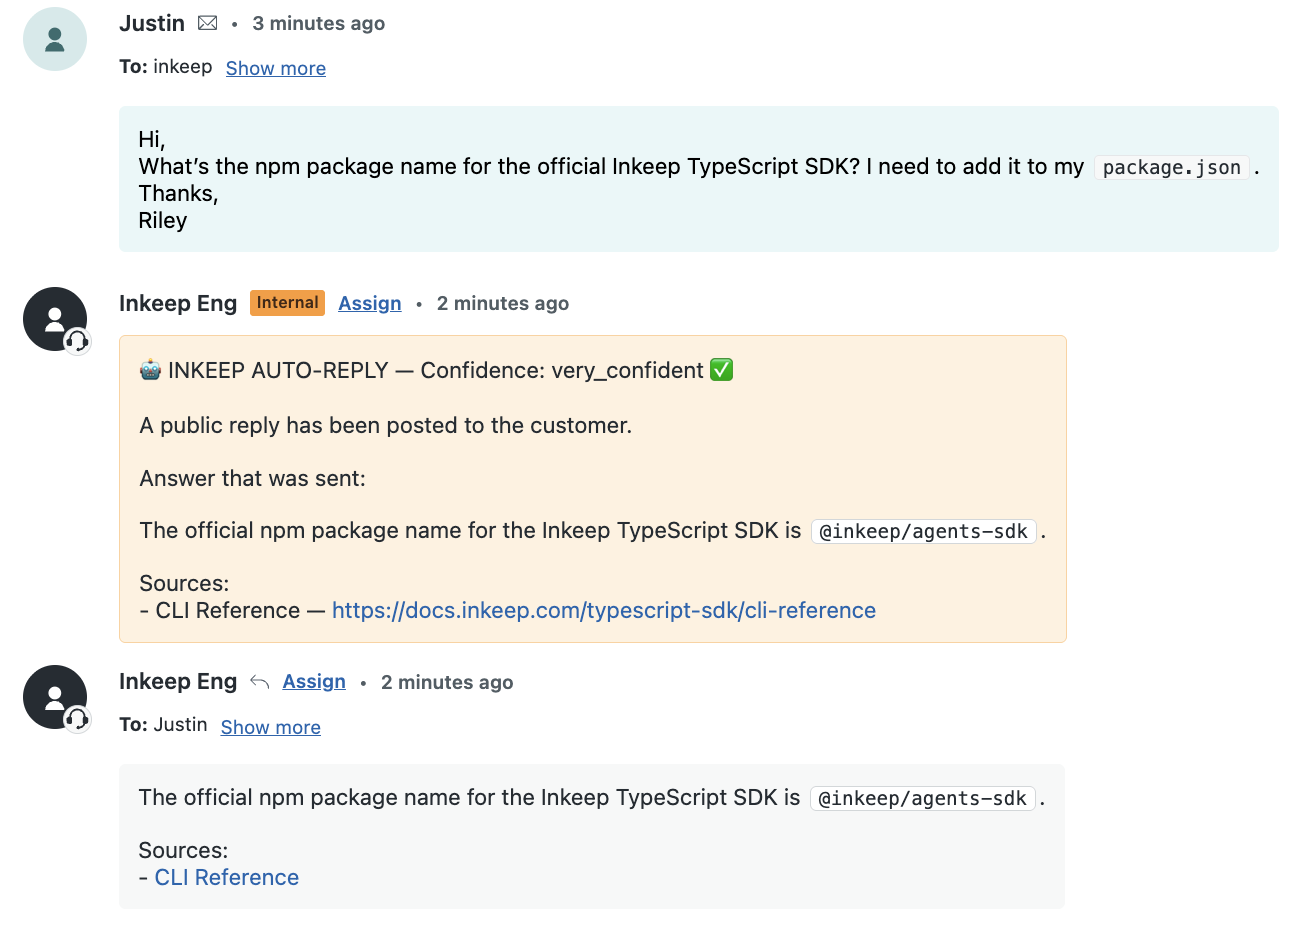Click @inkeep/agents-sdk code in the internal note

pyautogui.click(x=924, y=531)
